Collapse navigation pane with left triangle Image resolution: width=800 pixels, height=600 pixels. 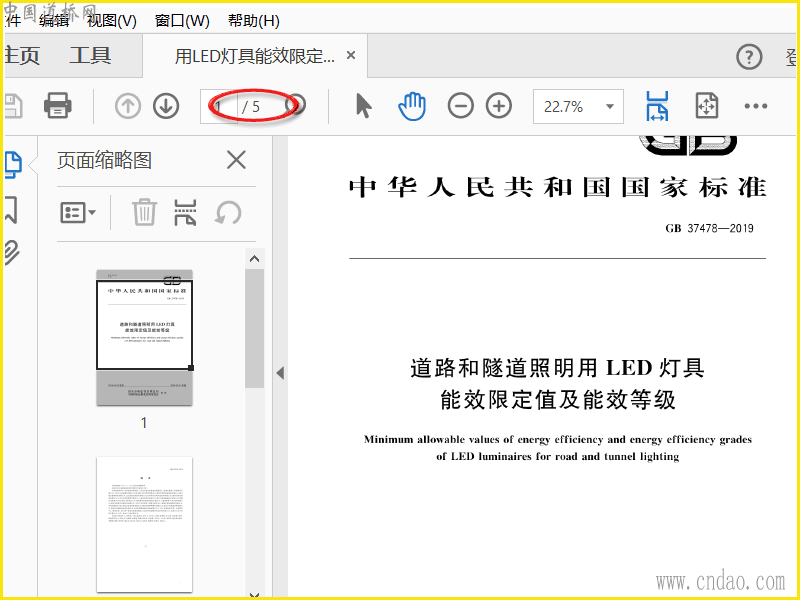(280, 373)
